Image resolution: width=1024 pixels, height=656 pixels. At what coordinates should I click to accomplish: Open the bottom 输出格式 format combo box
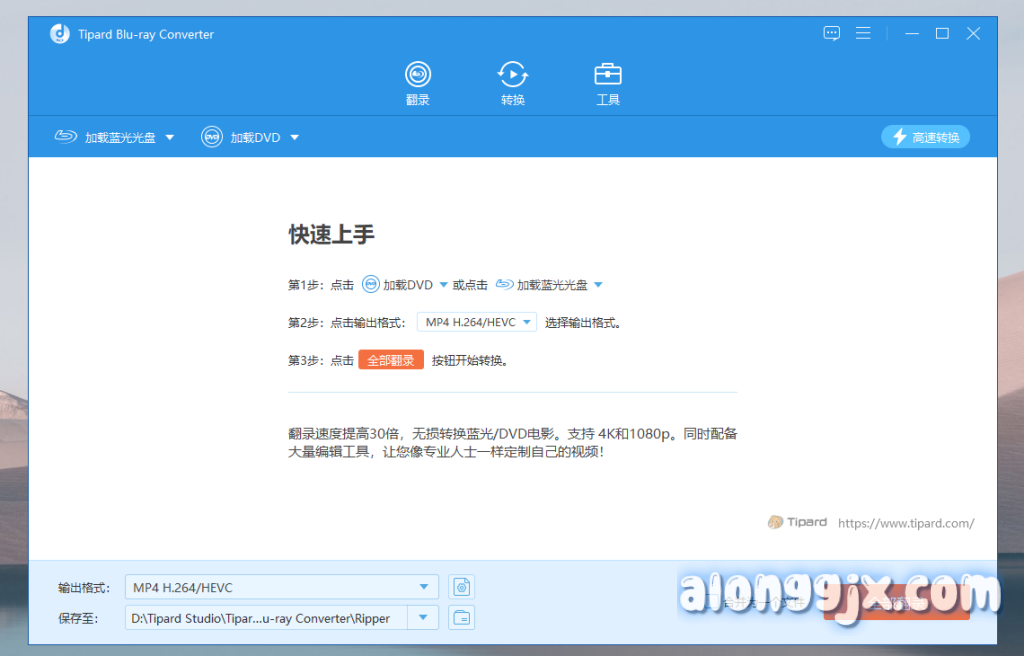click(x=281, y=587)
